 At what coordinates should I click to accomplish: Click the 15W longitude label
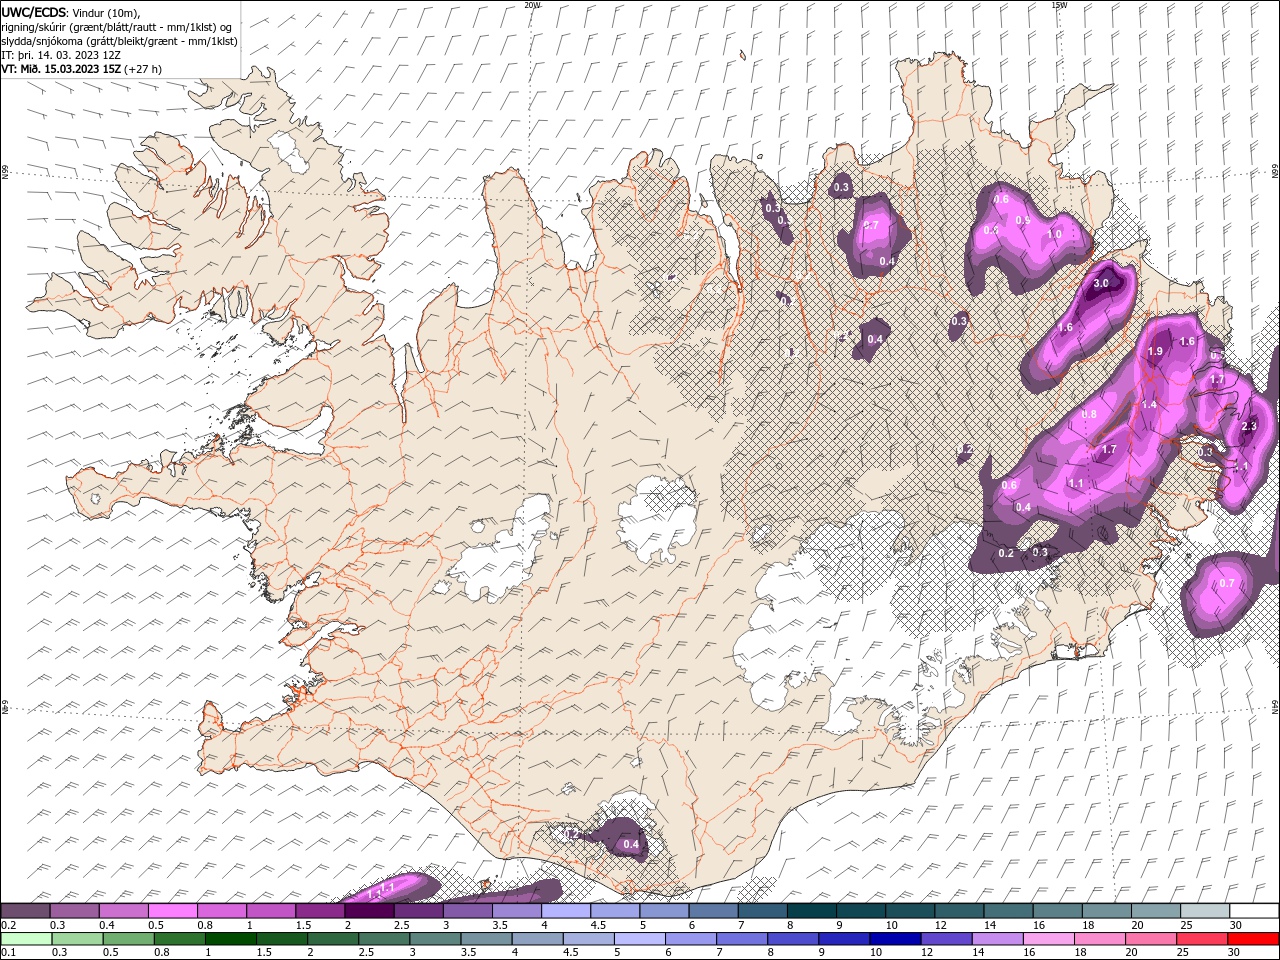point(1059,5)
